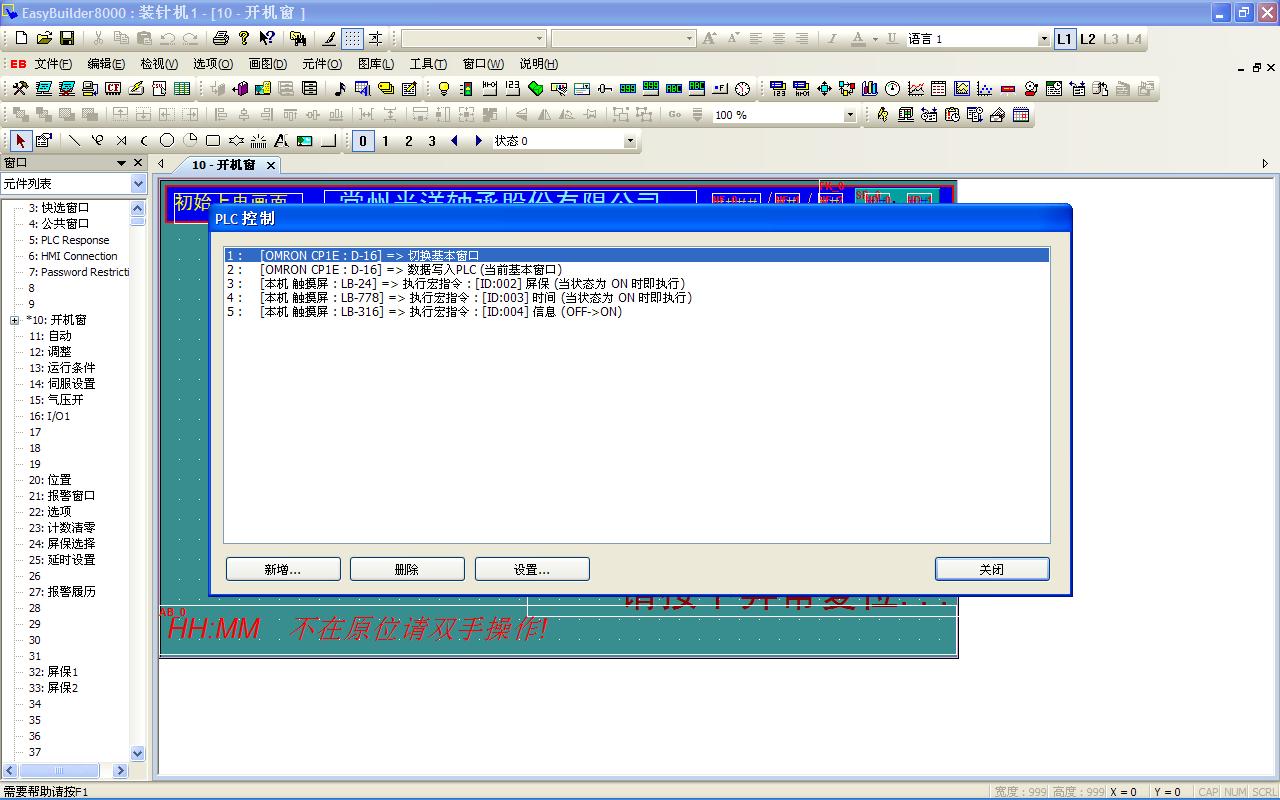Viewport: 1280px width, 800px height.
Task: Select the ellipse drawing tool
Action: click(x=167, y=141)
